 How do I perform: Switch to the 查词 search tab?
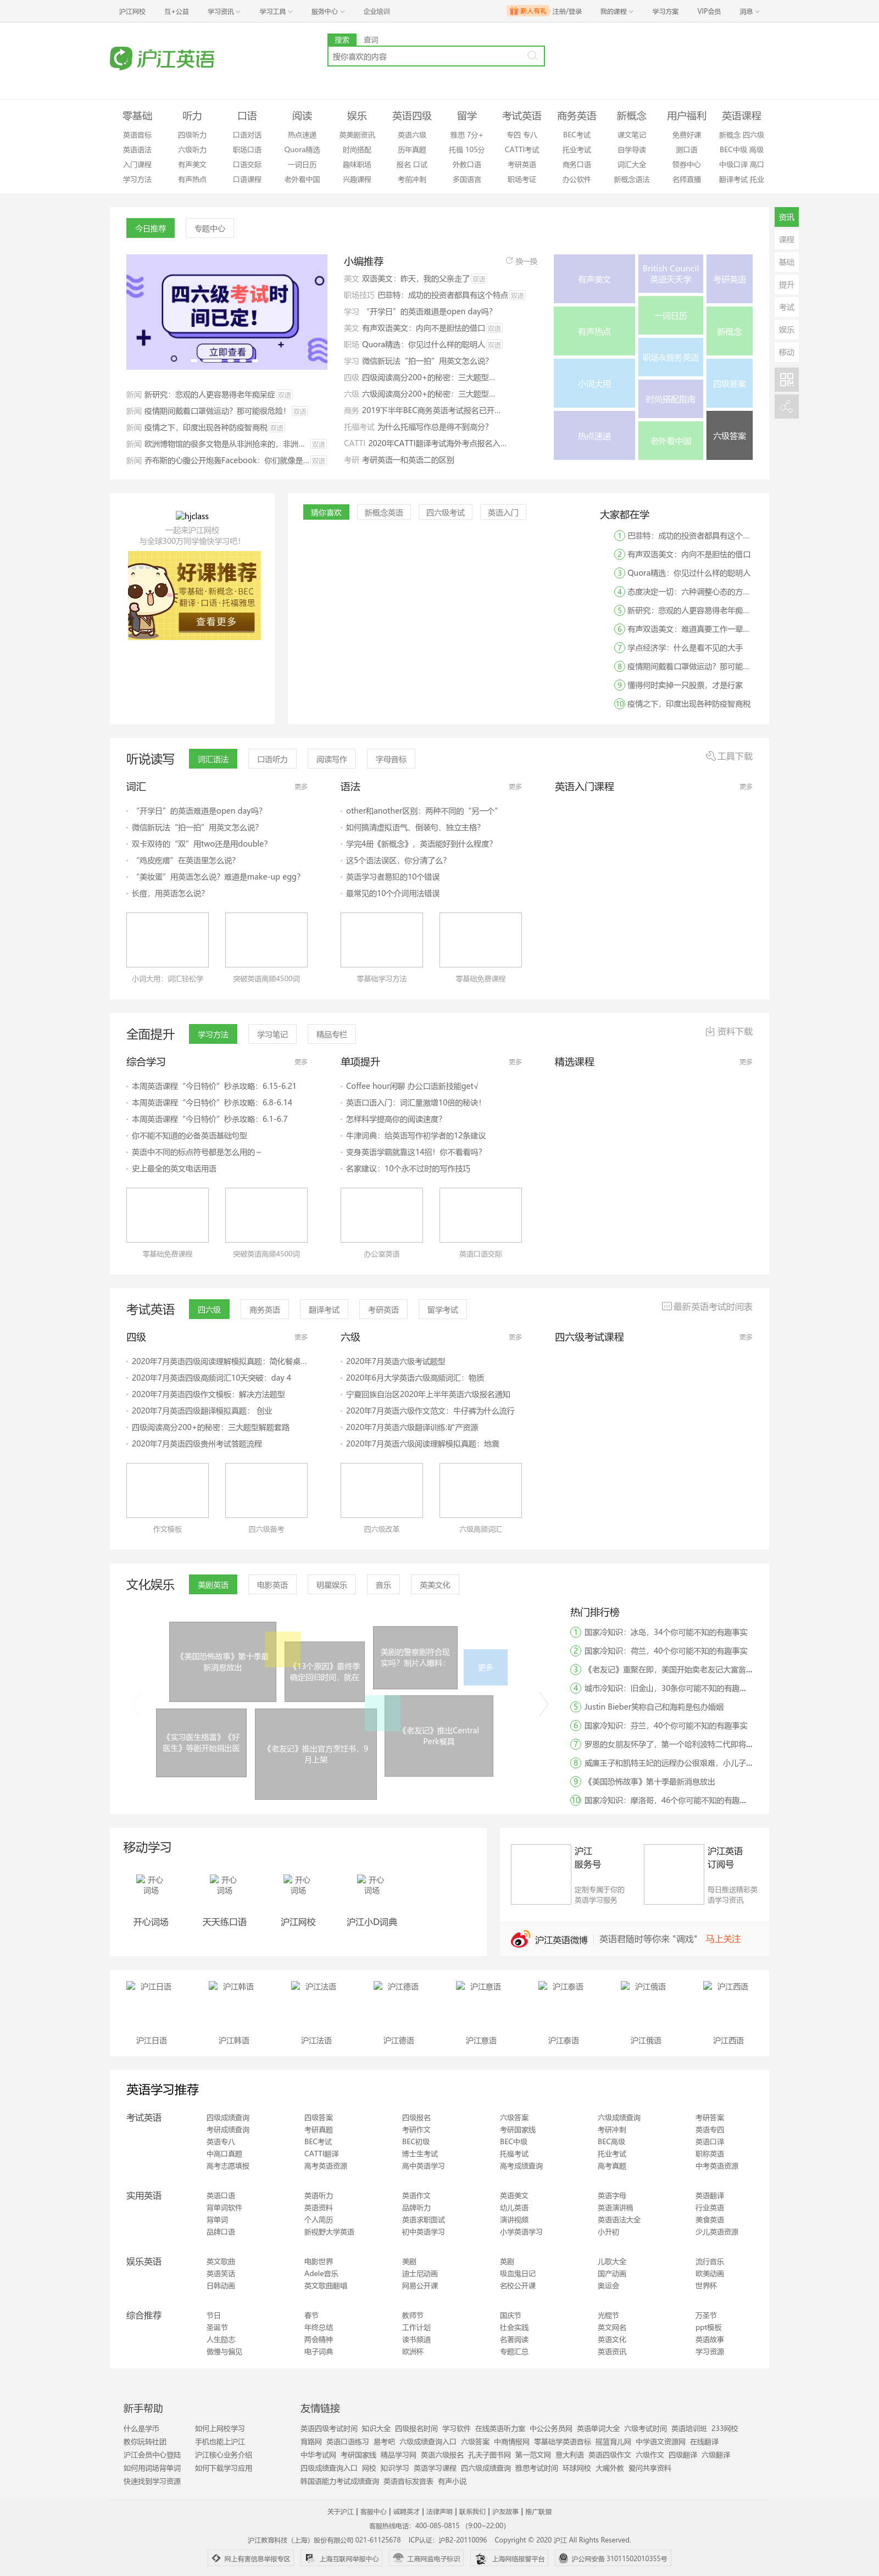pos(371,40)
